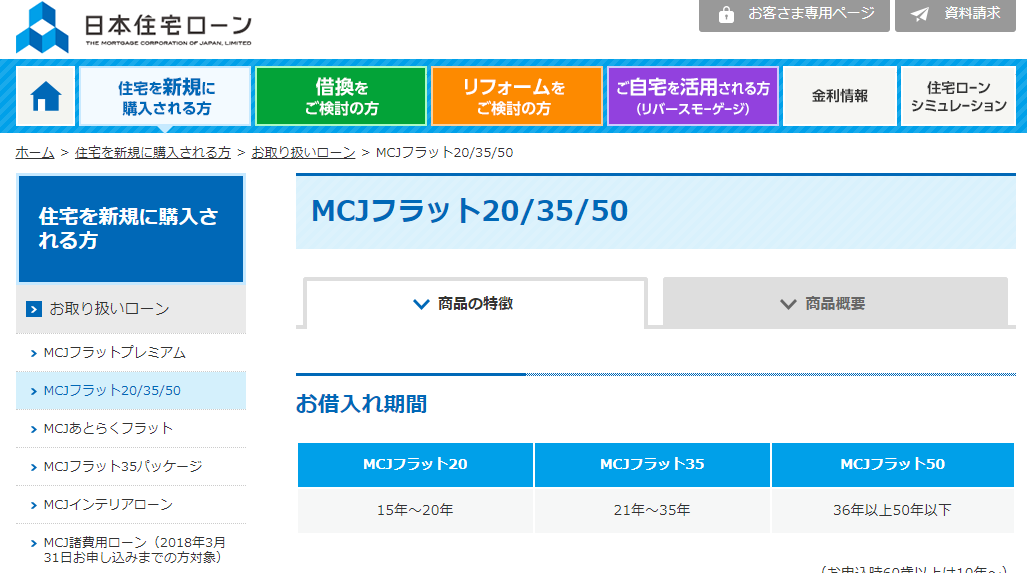Go to the home icon in navigation bar
Screen dimensions: 1027x573
(x=45, y=96)
